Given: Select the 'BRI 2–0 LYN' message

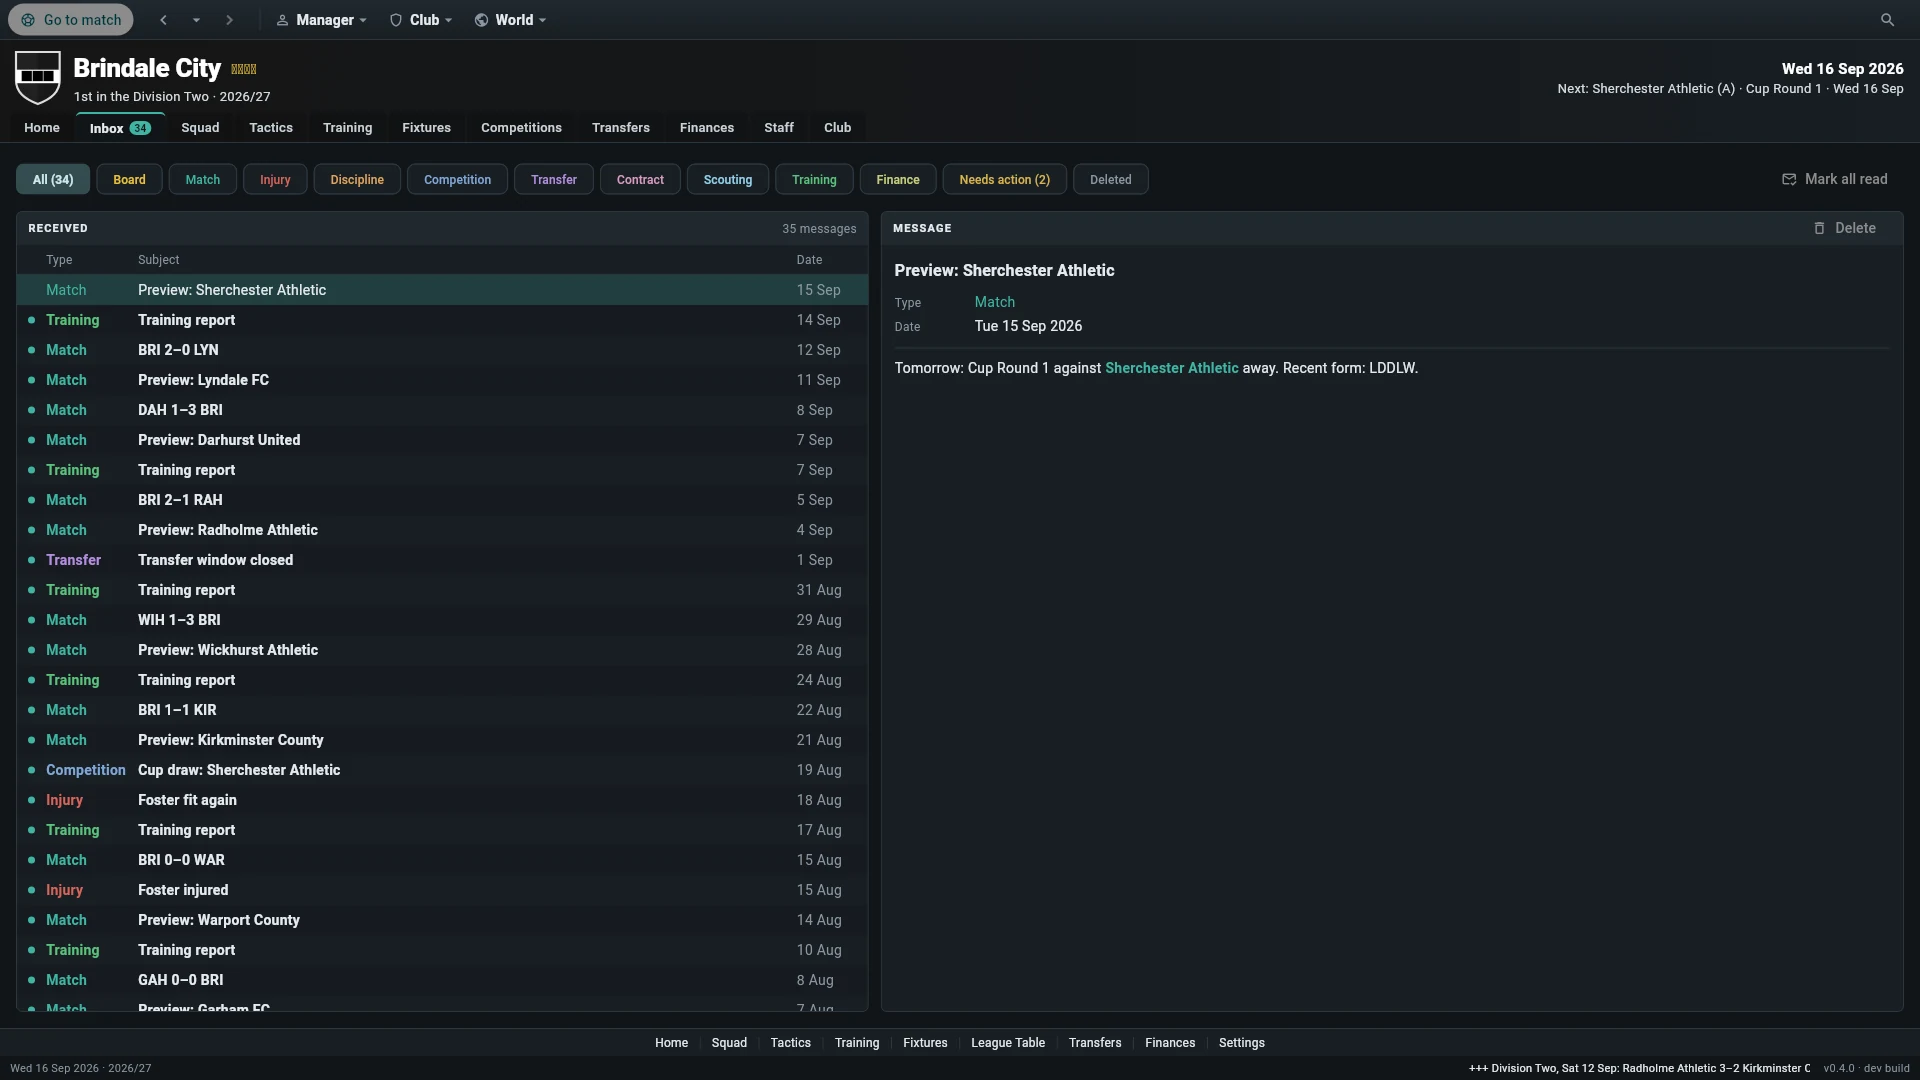Looking at the screenshot, I should click(x=442, y=350).
